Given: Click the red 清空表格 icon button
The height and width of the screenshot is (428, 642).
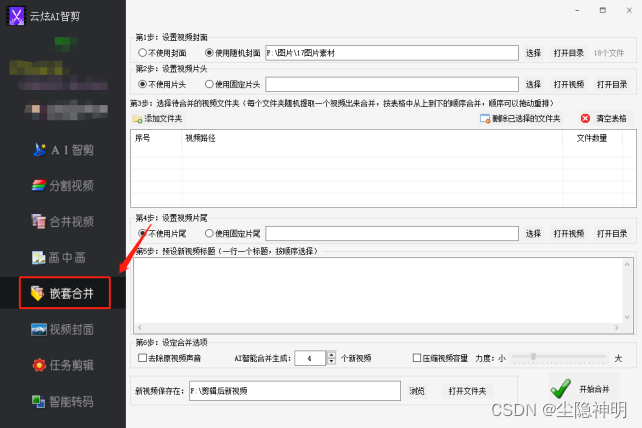Looking at the screenshot, I should [x=604, y=118].
